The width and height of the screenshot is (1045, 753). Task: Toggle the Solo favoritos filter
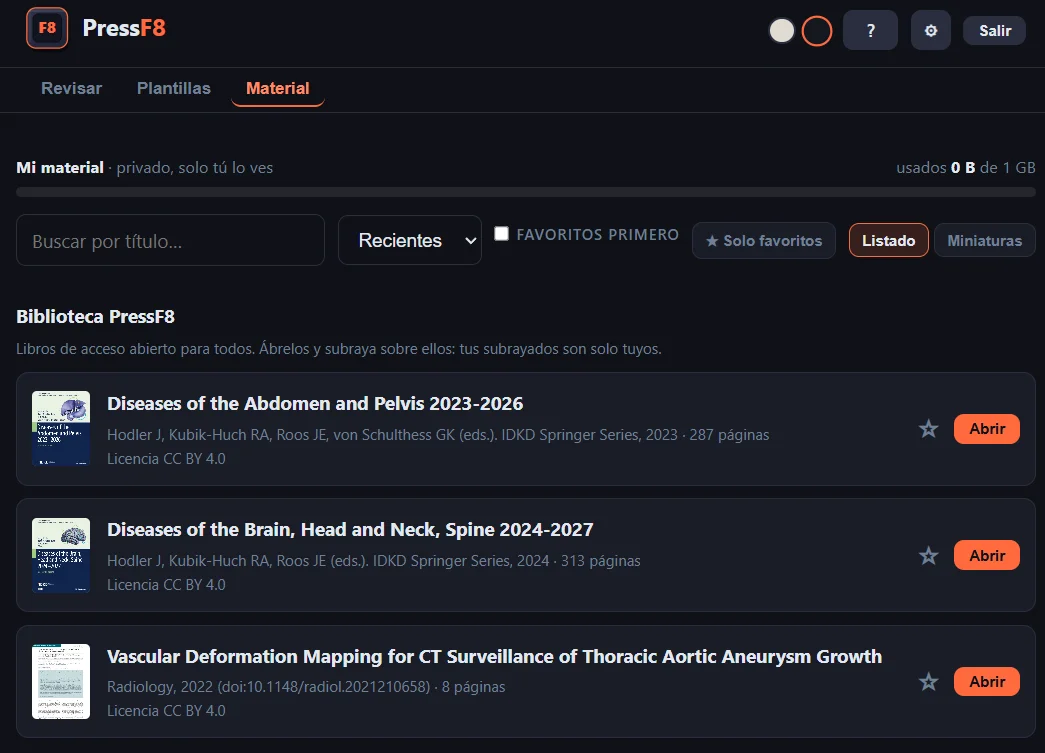764,241
